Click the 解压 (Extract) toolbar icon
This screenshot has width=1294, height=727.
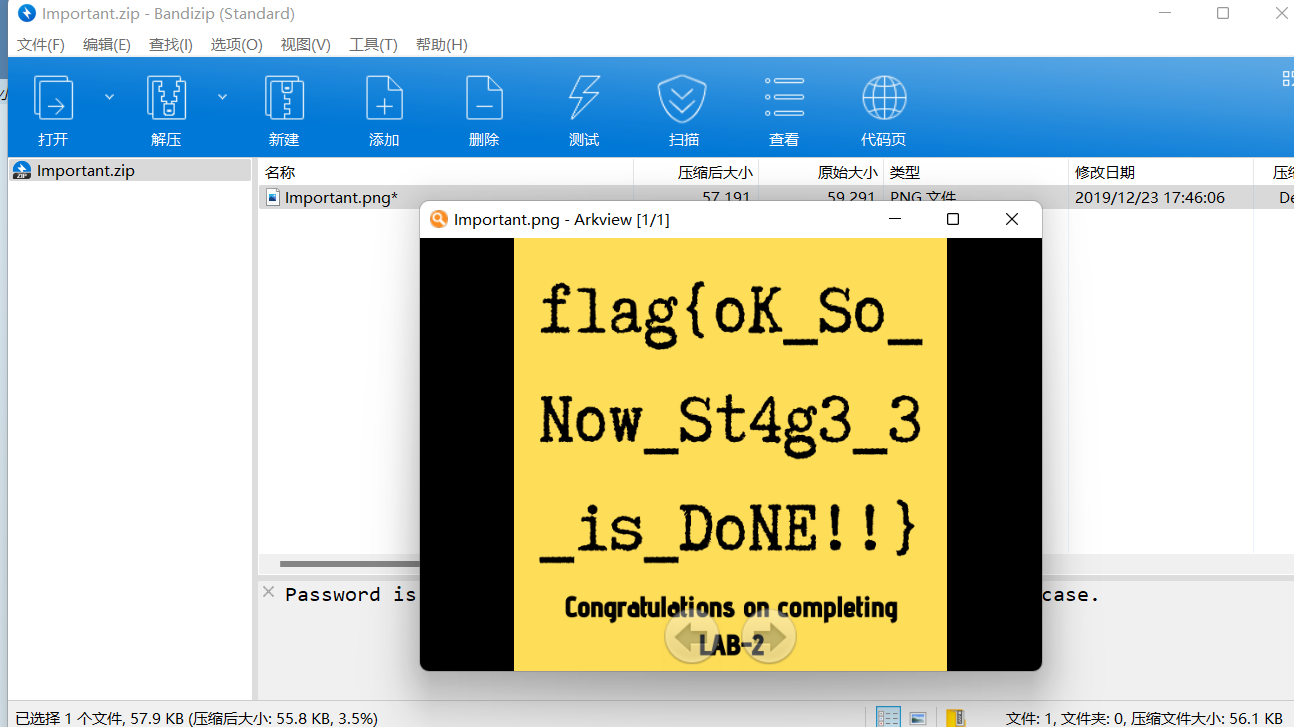pos(166,99)
